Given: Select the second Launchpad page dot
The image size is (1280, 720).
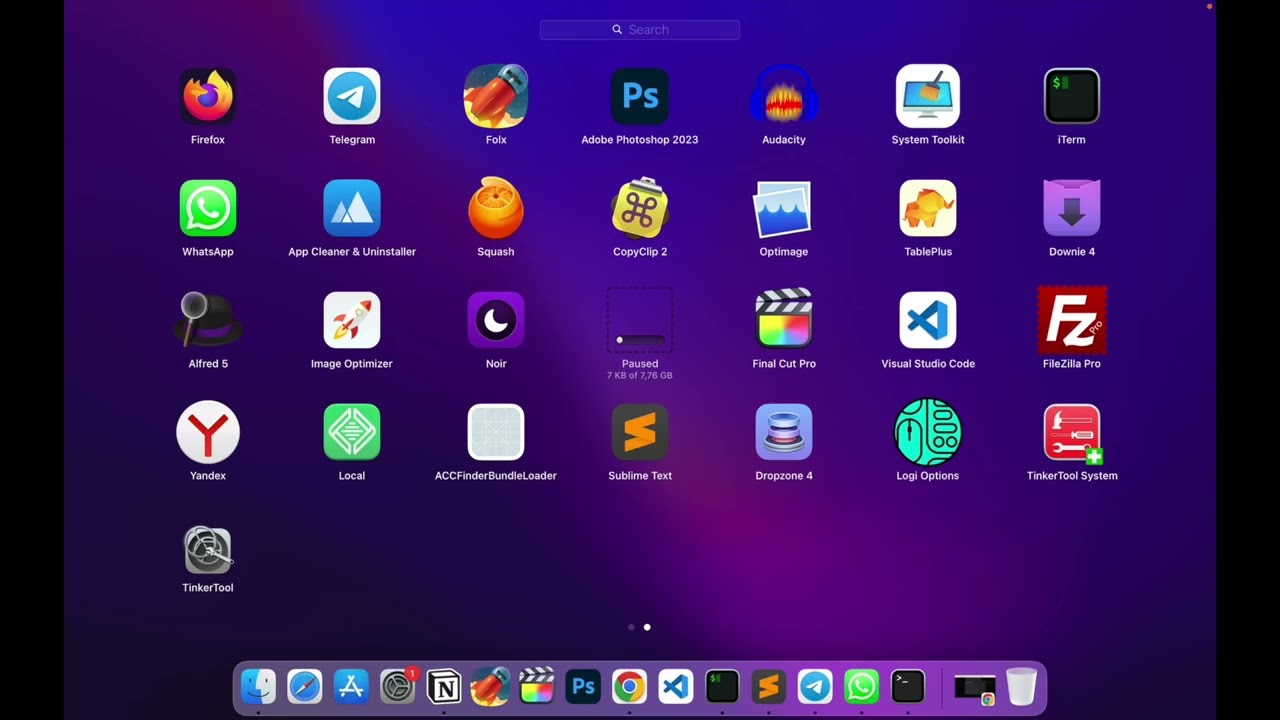Looking at the screenshot, I should (647, 627).
